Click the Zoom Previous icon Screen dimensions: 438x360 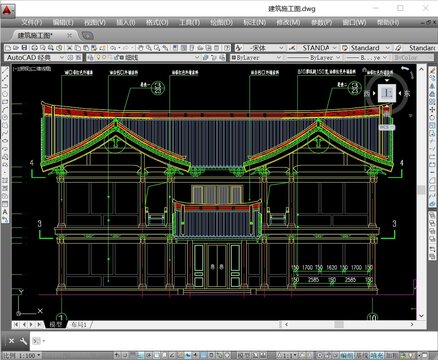pos(165,48)
